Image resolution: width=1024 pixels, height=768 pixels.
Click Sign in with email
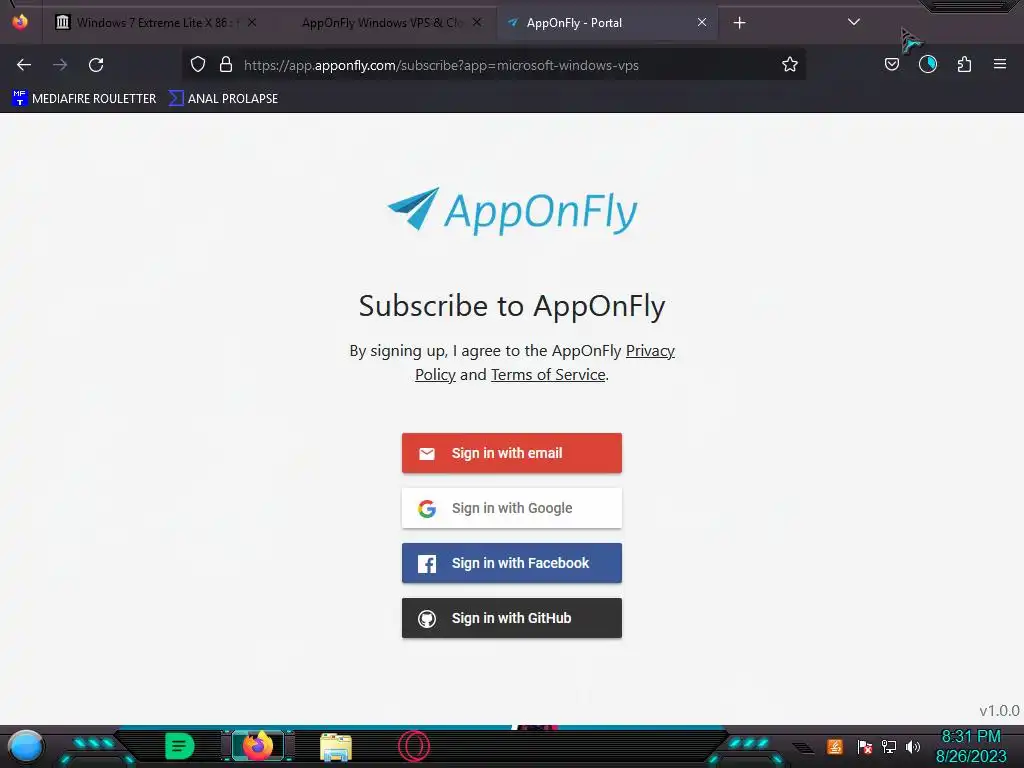coord(512,453)
